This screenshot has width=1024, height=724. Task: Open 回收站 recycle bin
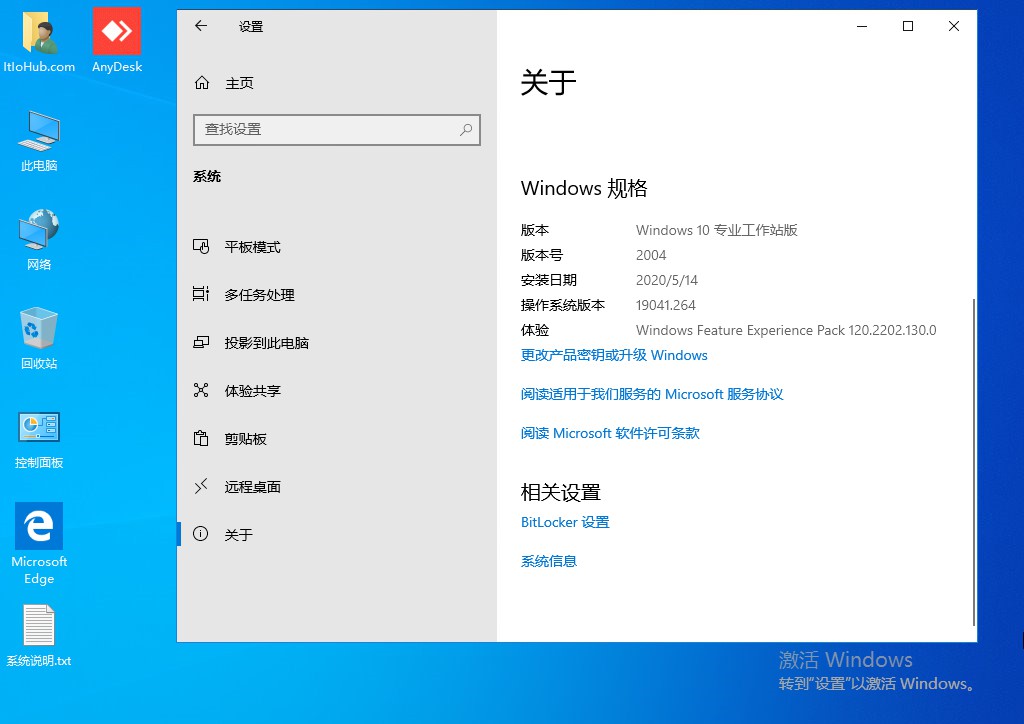coord(39,339)
